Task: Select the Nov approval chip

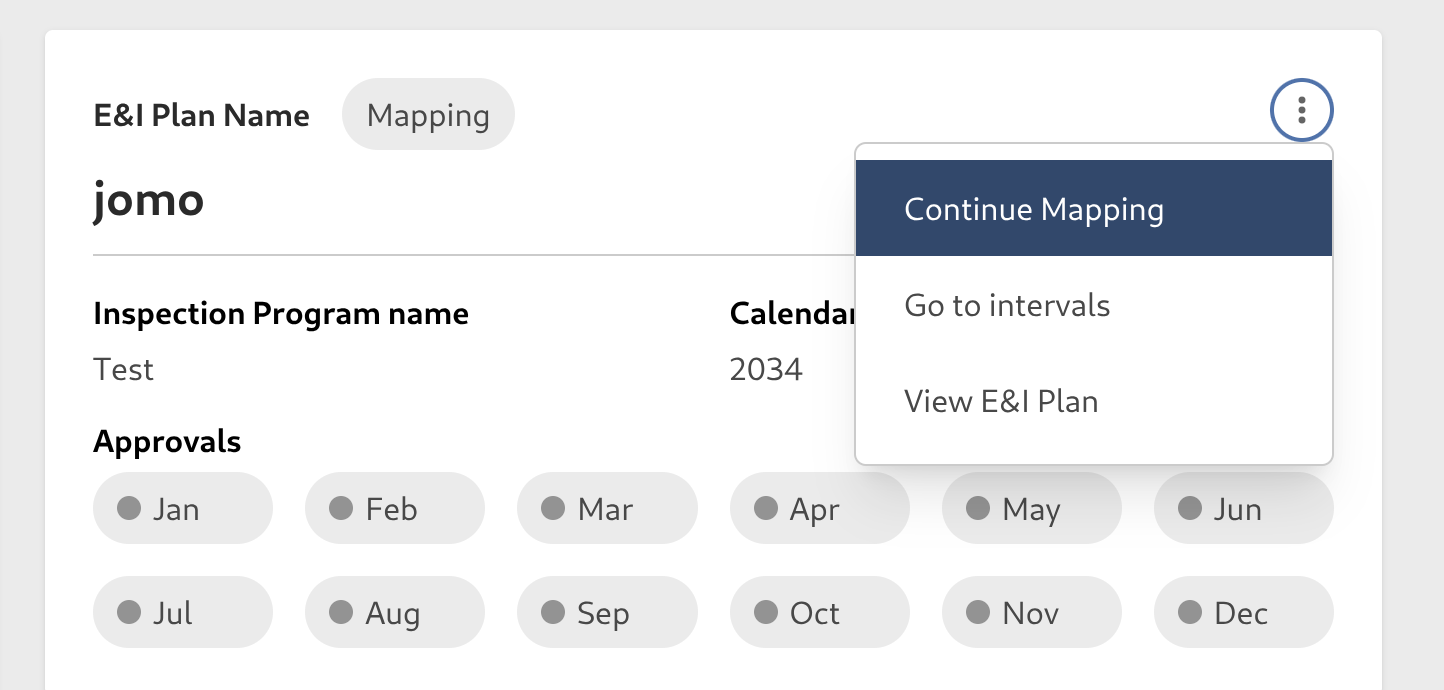Action: [1031, 612]
